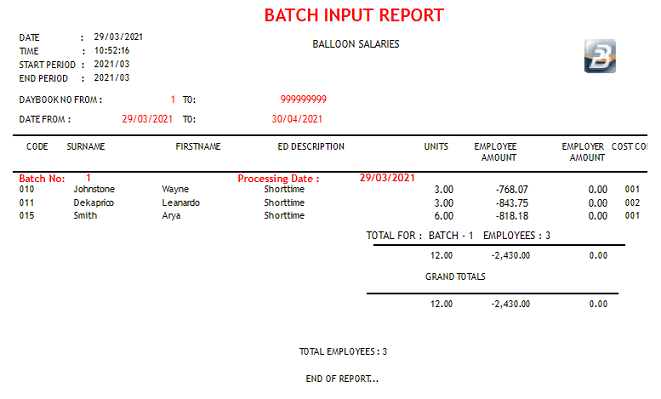Click the red processing date 29/03/2021
The width and height of the screenshot is (661, 399).
387,178
